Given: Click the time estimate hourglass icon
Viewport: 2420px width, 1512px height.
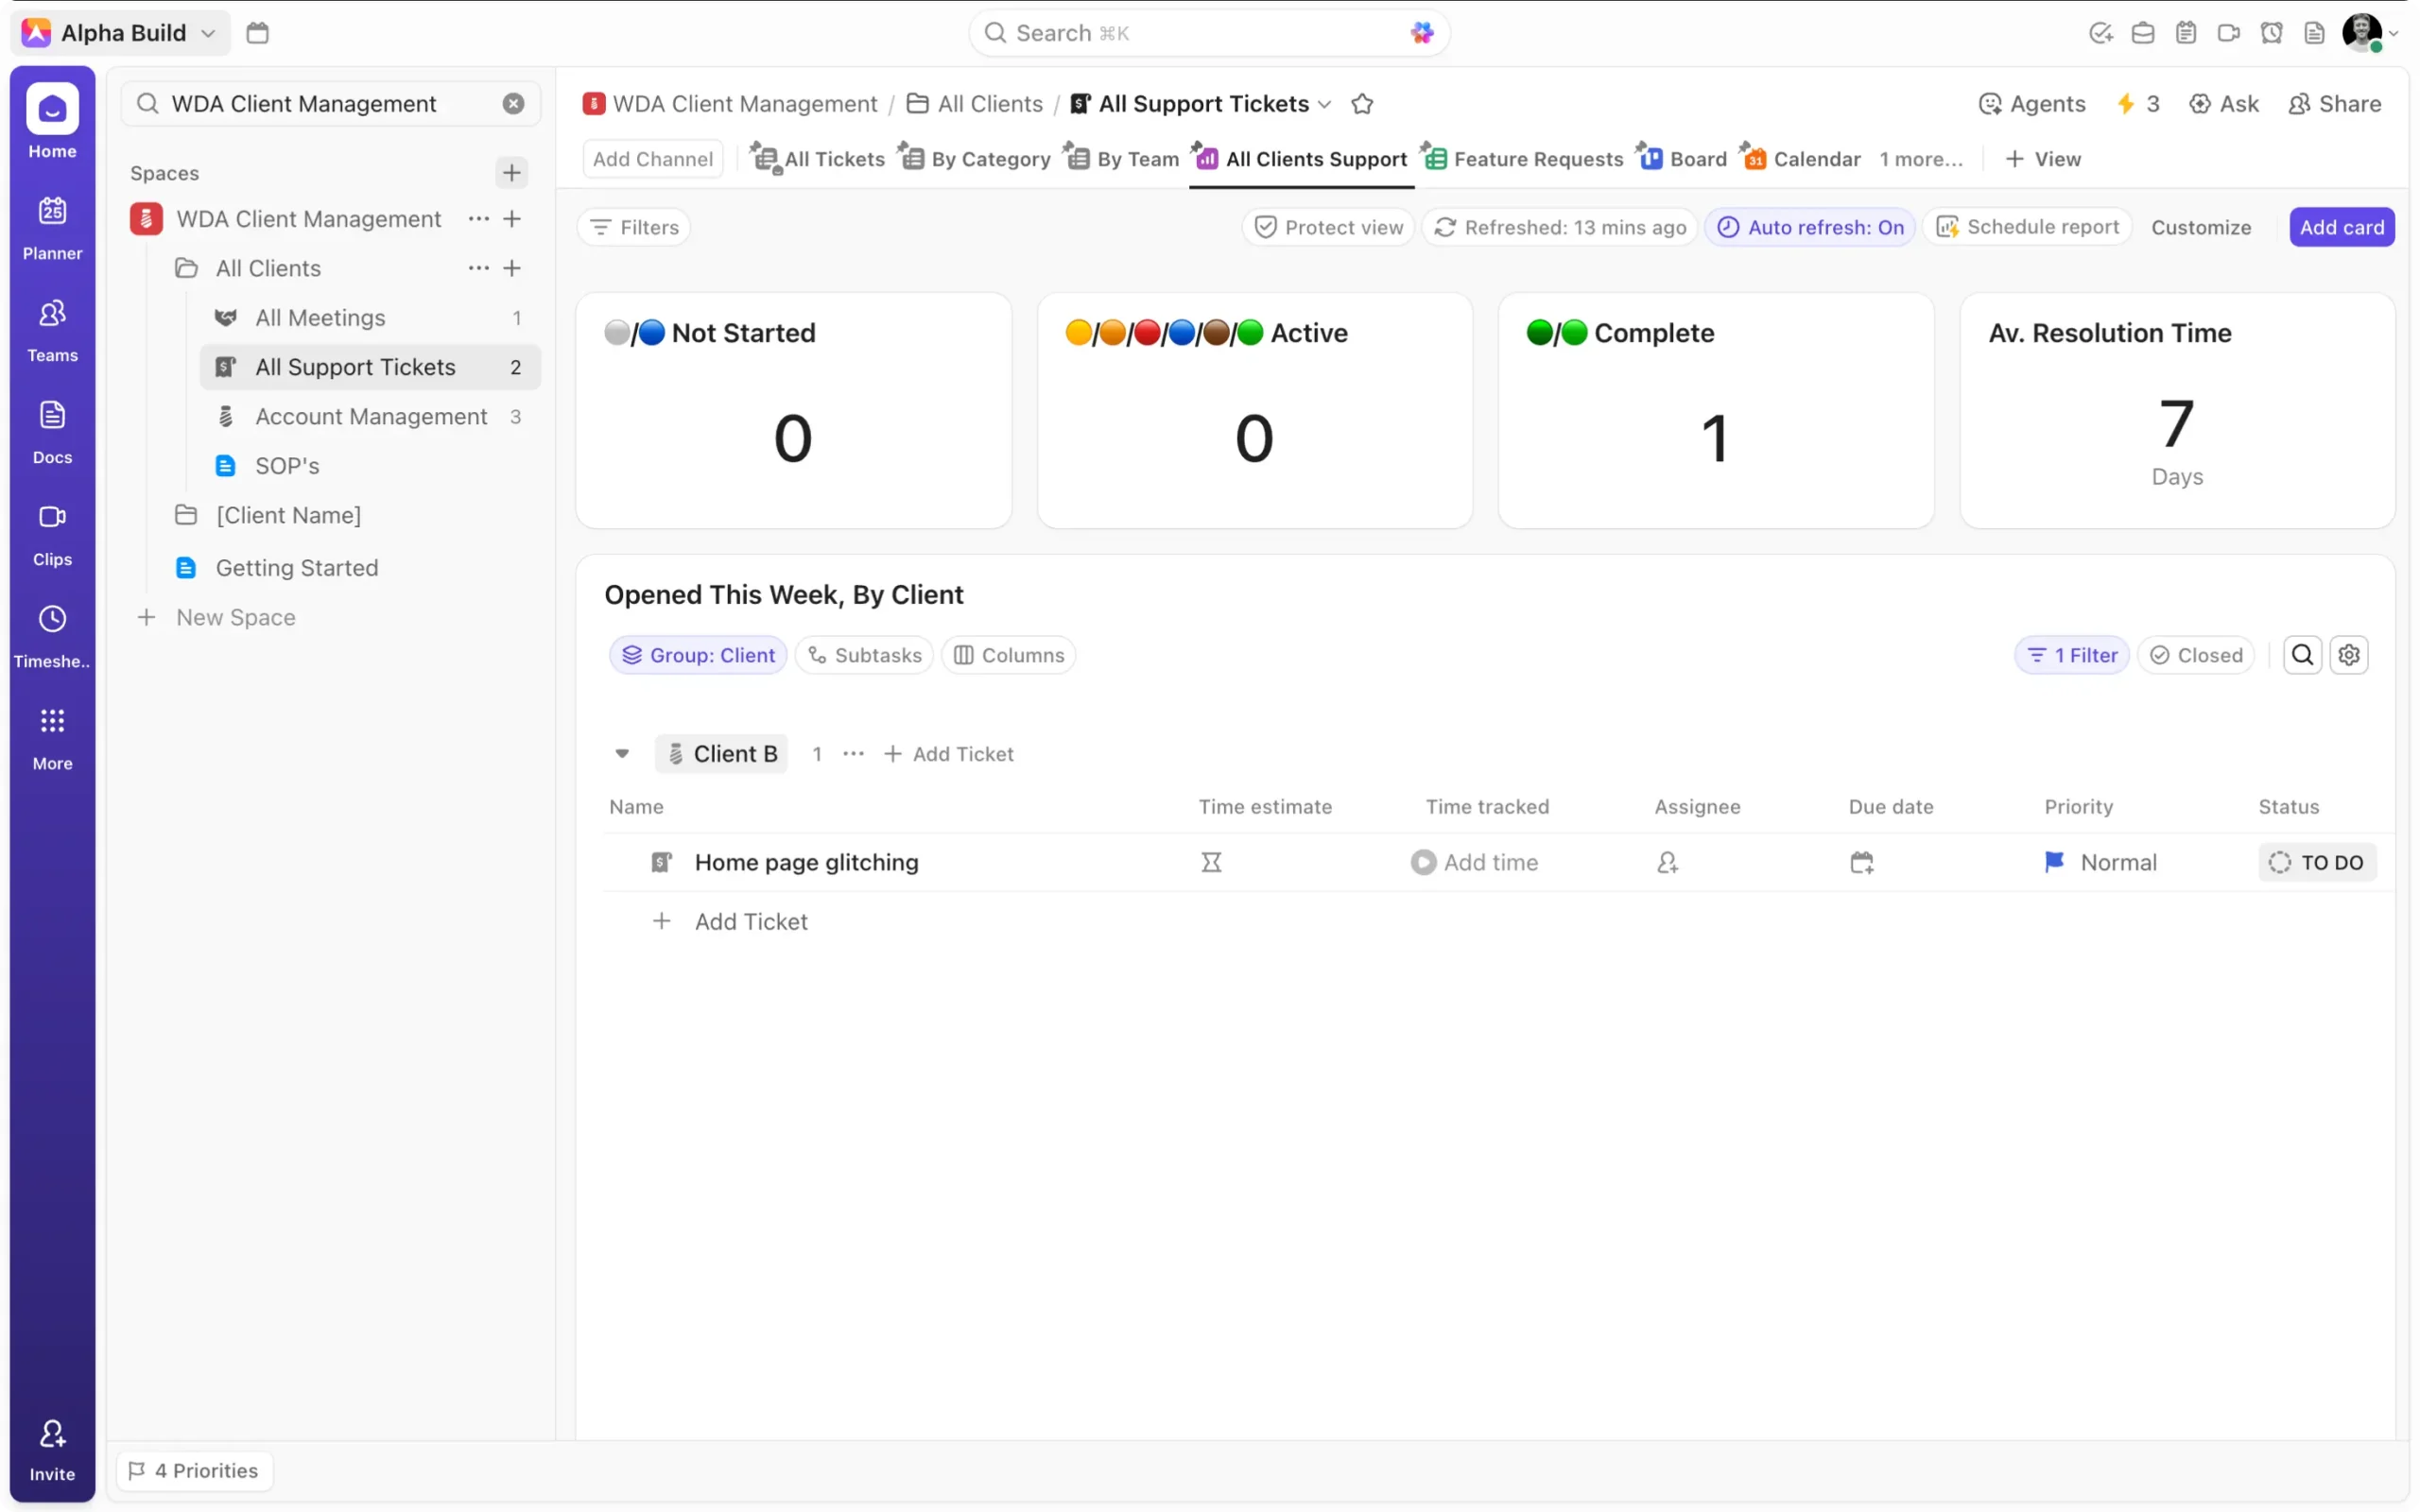Looking at the screenshot, I should 1210,862.
